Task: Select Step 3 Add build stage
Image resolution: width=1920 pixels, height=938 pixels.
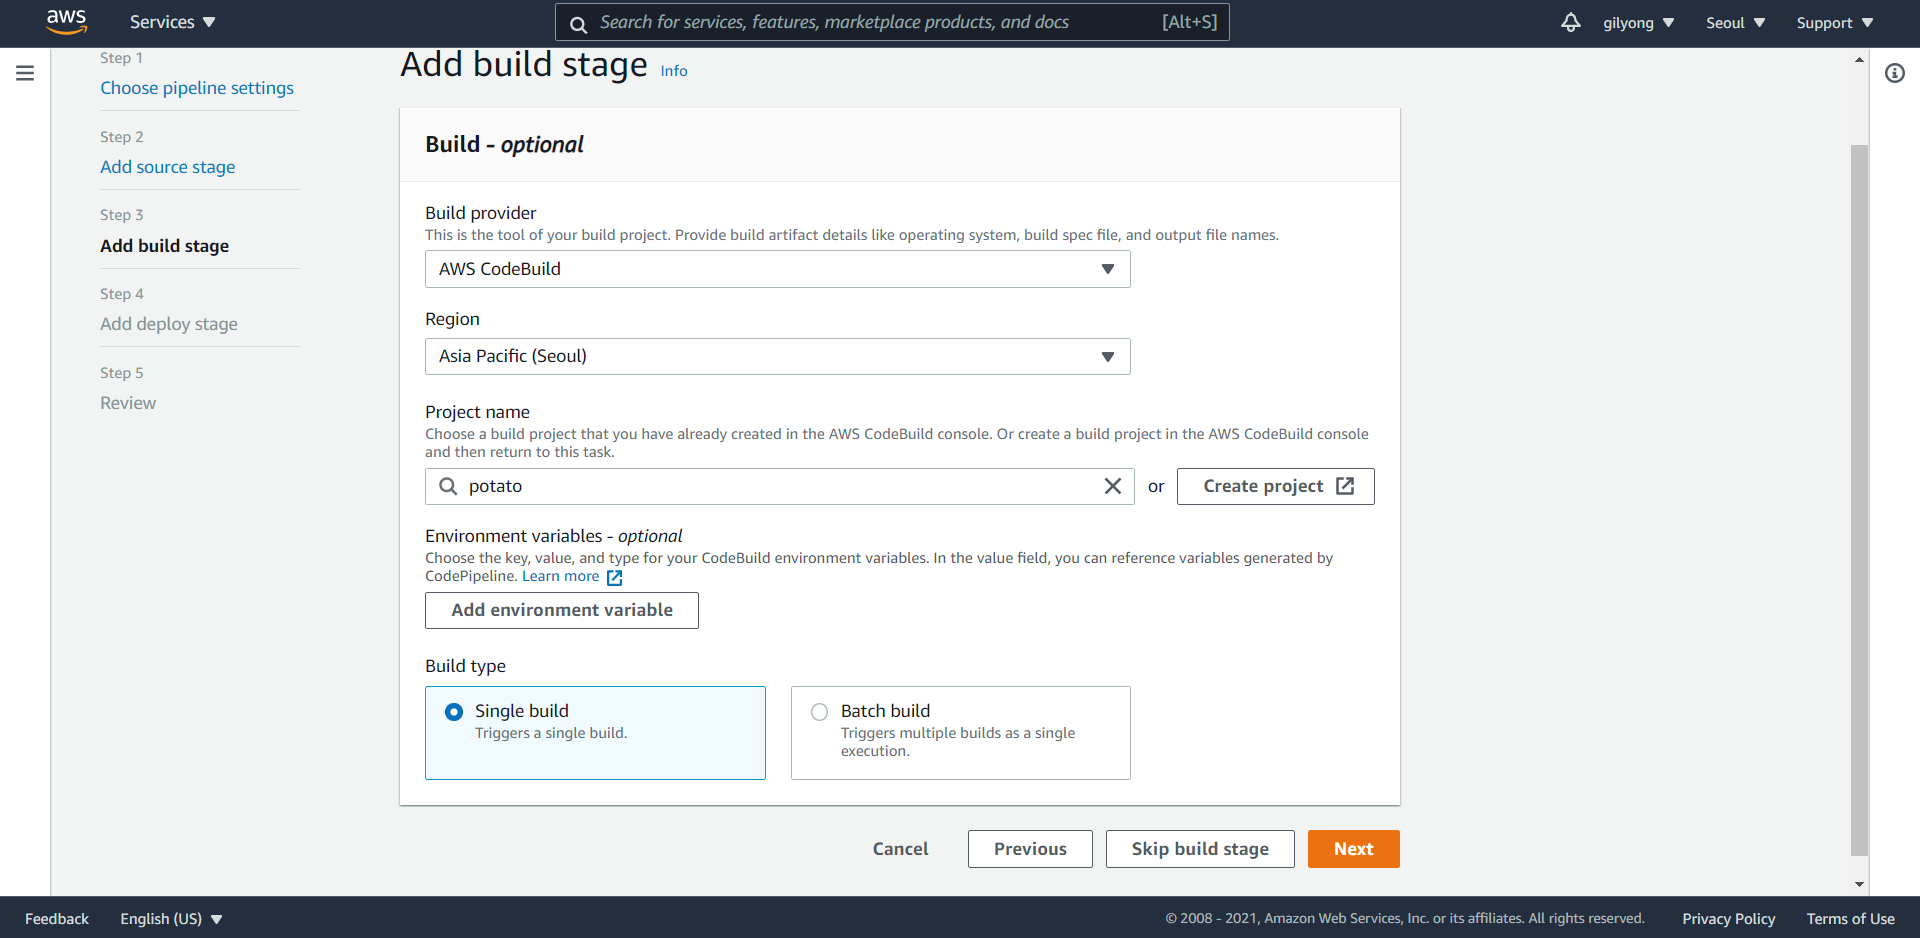Action: tap(165, 246)
